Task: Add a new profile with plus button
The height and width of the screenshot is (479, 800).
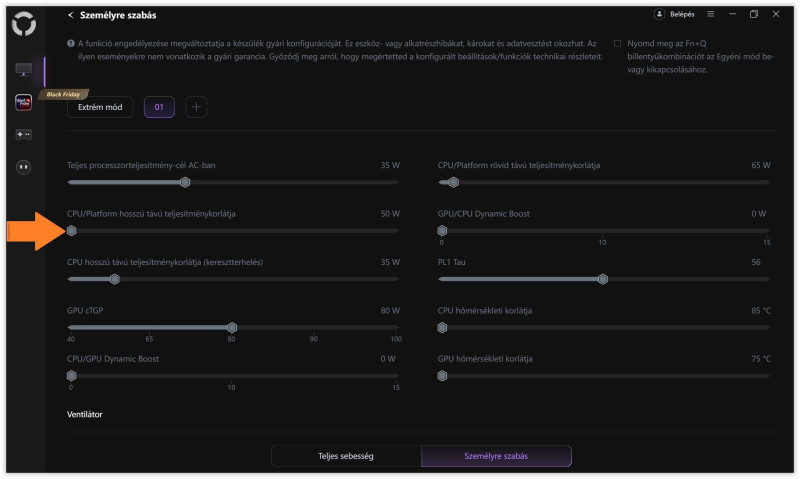Action: pyautogui.click(x=196, y=106)
